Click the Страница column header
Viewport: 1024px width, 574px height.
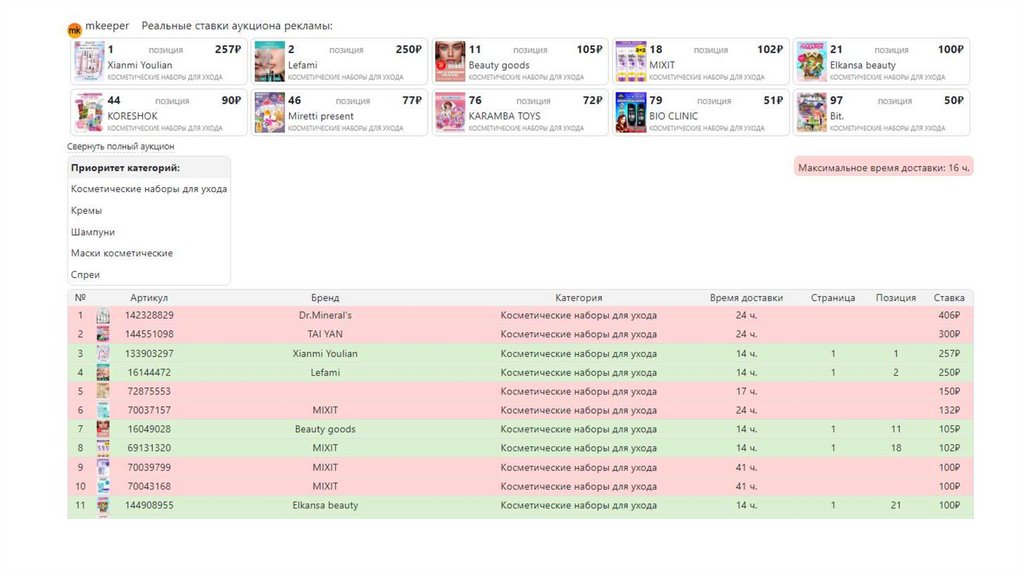pos(833,298)
